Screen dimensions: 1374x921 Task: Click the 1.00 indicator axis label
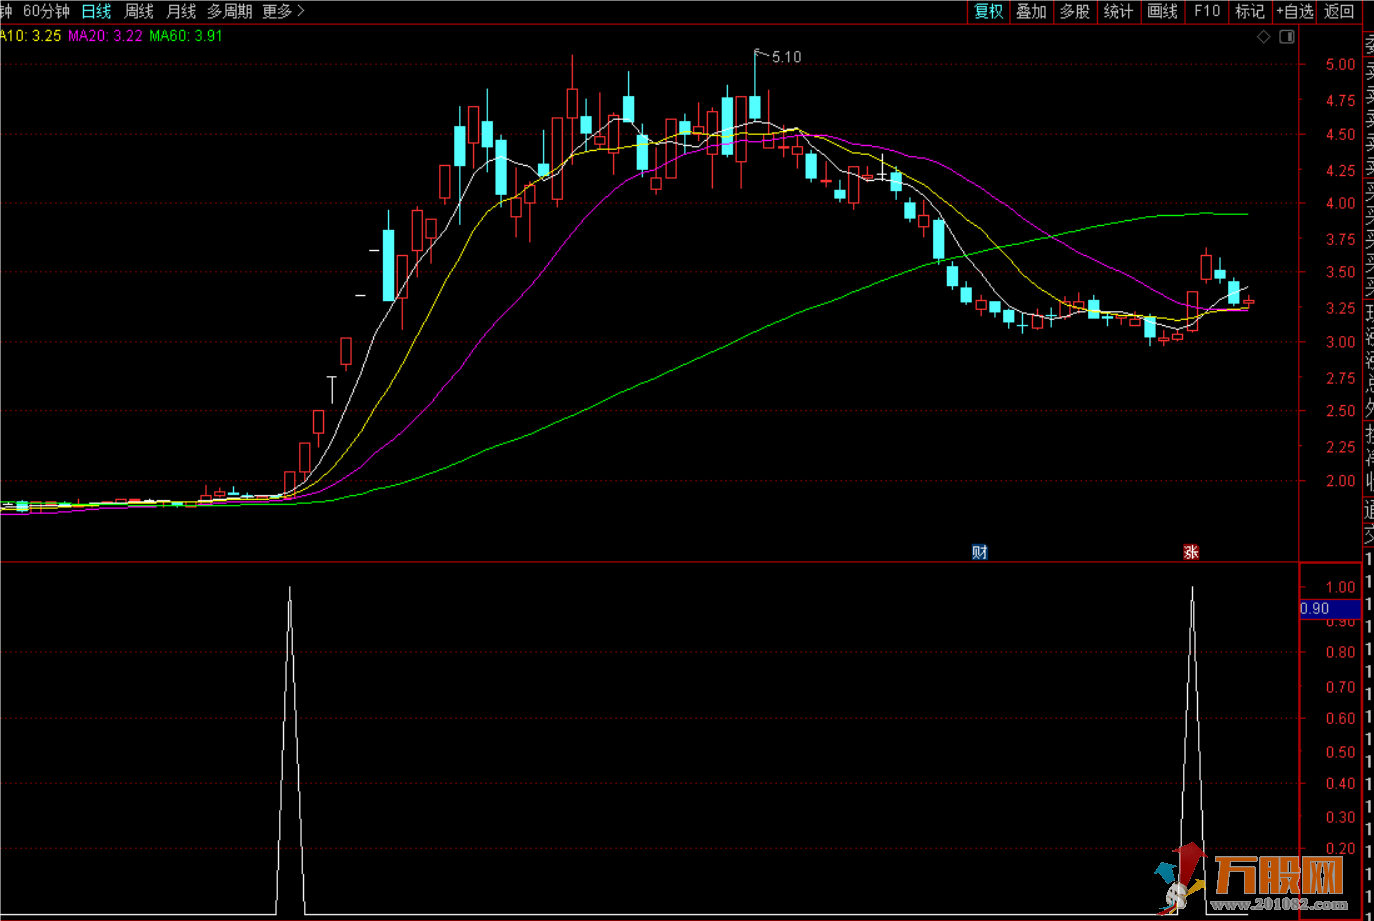(1341, 587)
